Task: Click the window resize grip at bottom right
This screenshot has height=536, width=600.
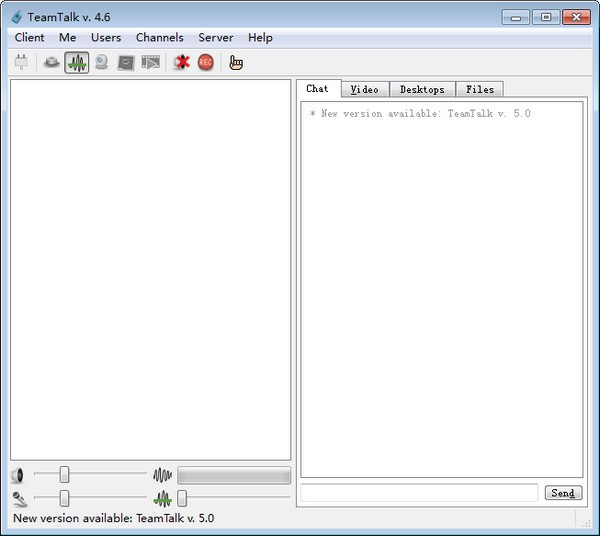Action: (x=586, y=524)
